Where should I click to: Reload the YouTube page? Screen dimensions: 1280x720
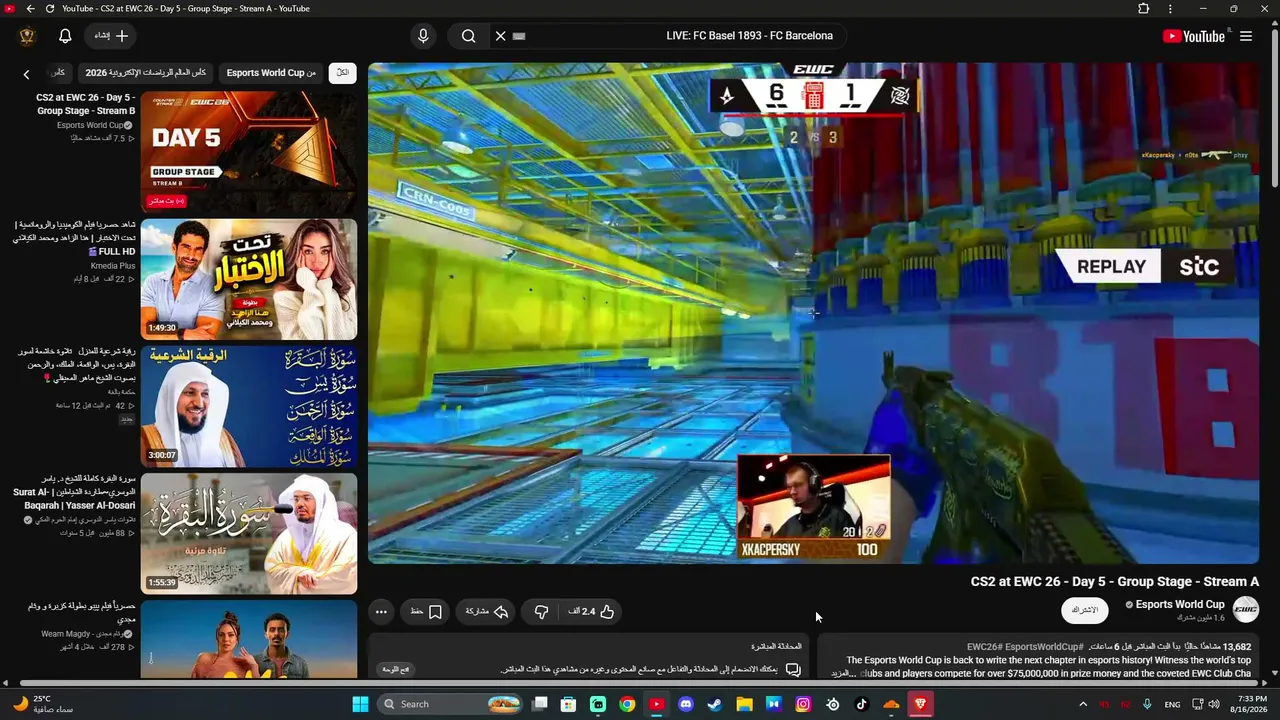pyautogui.click(x=50, y=9)
